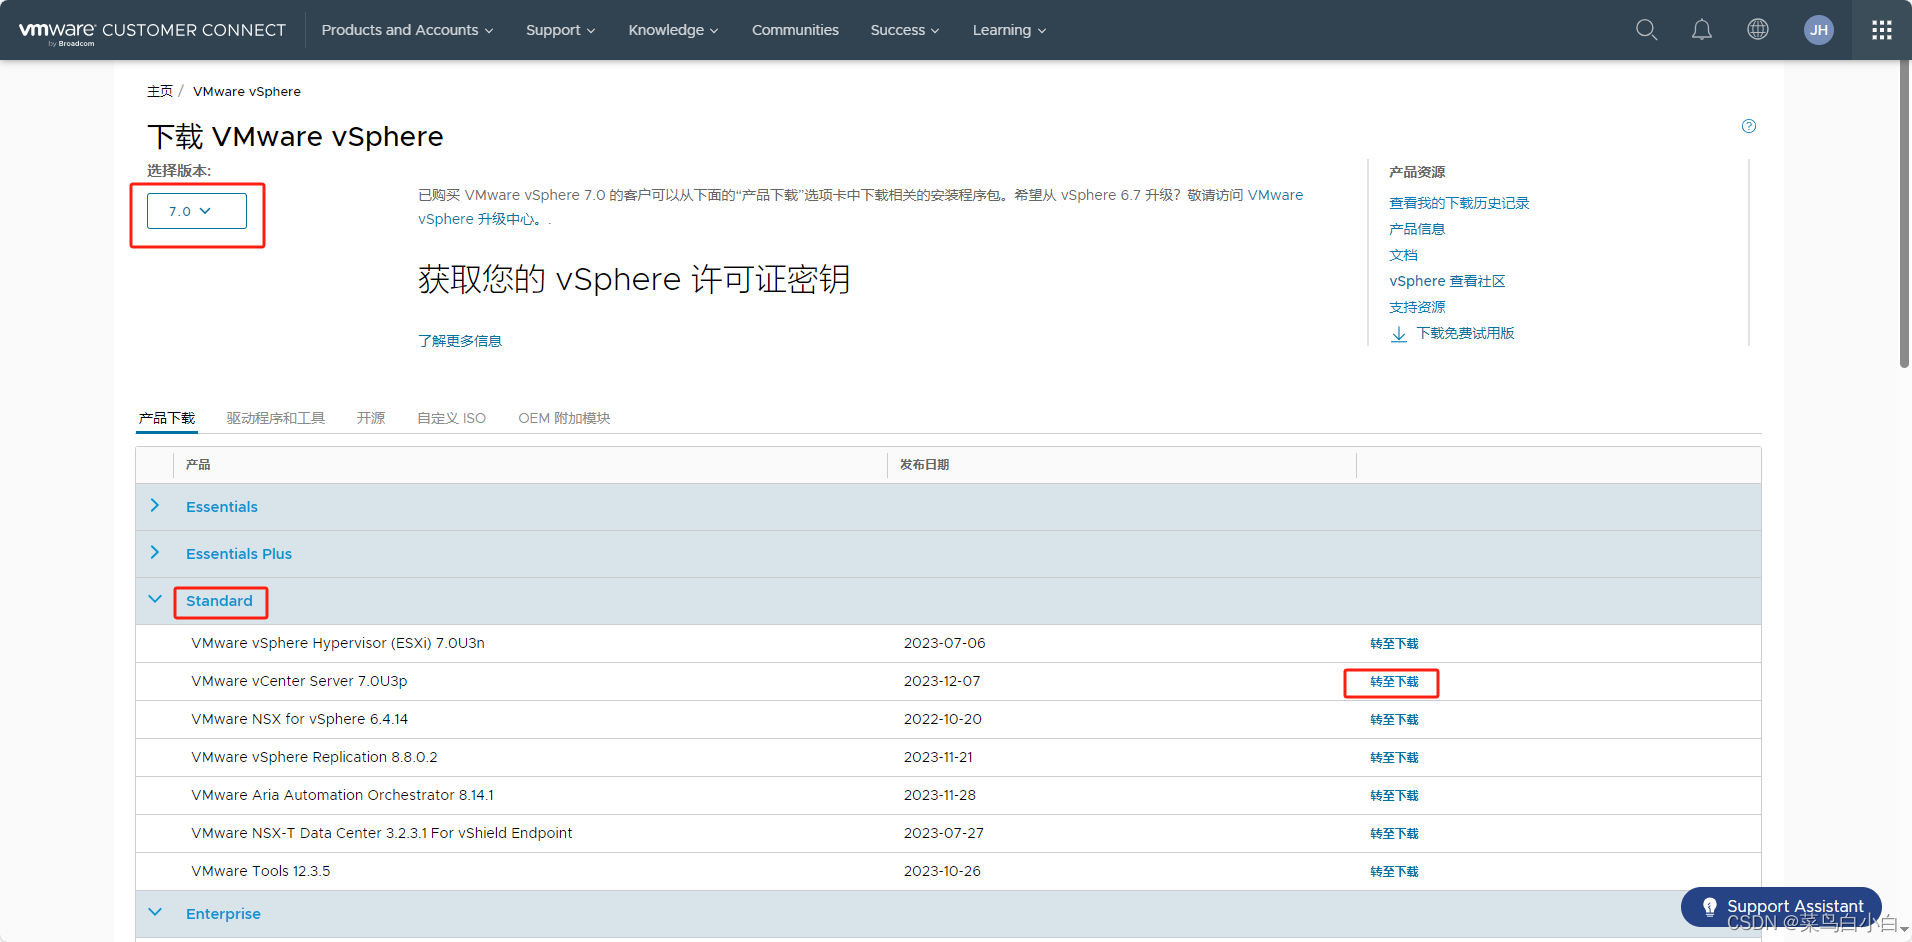Open the Support menu
Image resolution: width=1912 pixels, height=942 pixels.
click(560, 30)
